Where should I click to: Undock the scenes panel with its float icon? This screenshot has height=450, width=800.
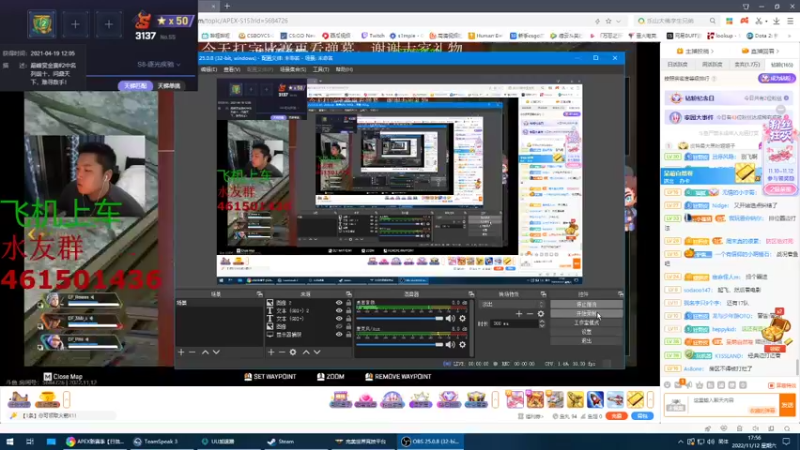(x=259, y=294)
